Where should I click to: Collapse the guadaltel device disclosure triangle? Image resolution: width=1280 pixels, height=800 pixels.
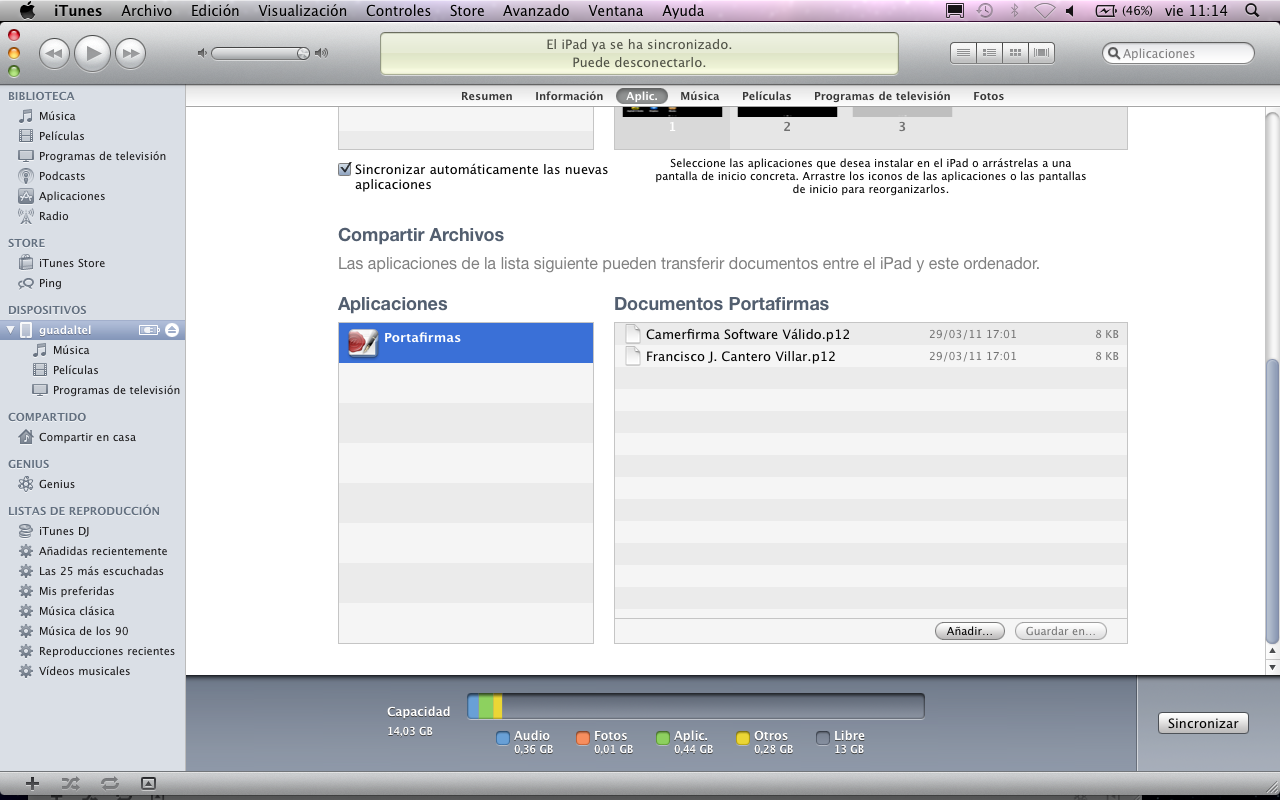coord(11,330)
